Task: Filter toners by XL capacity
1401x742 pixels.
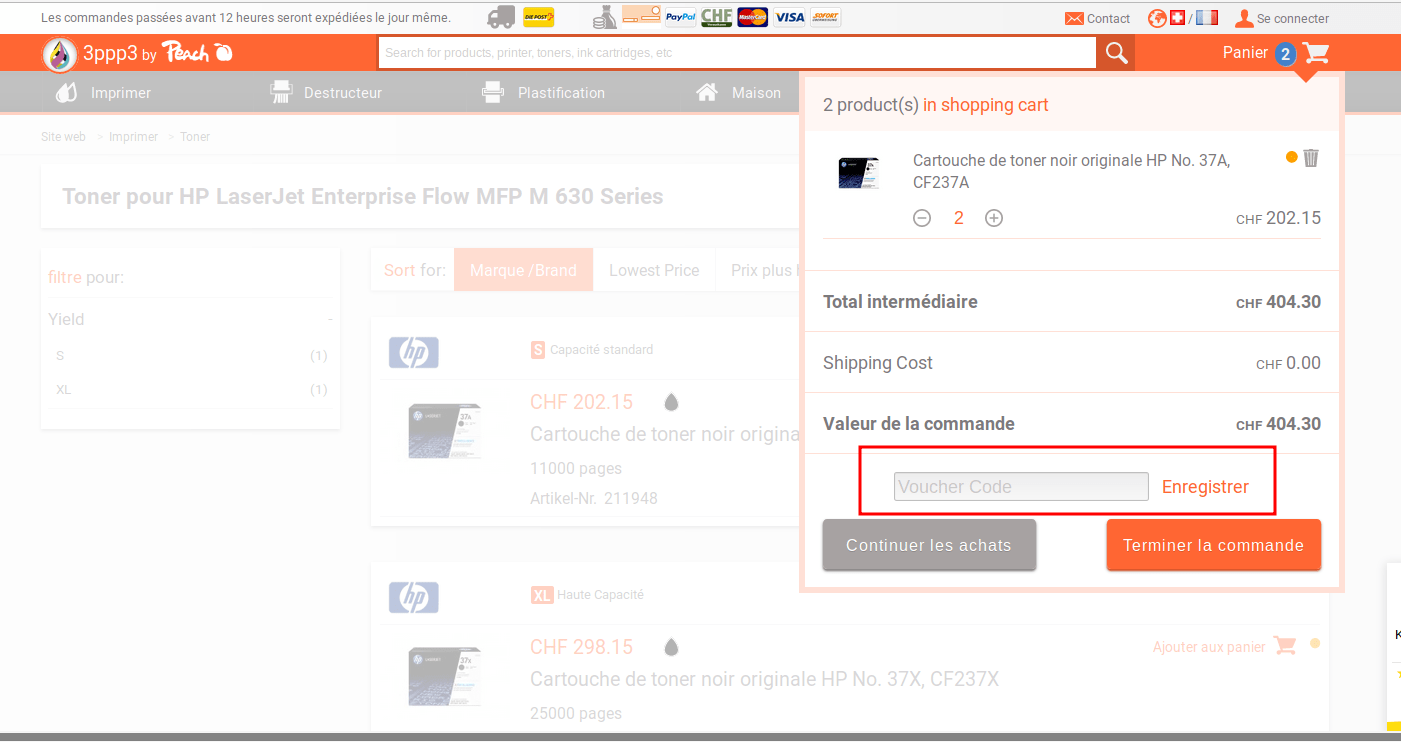Action: point(63,389)
